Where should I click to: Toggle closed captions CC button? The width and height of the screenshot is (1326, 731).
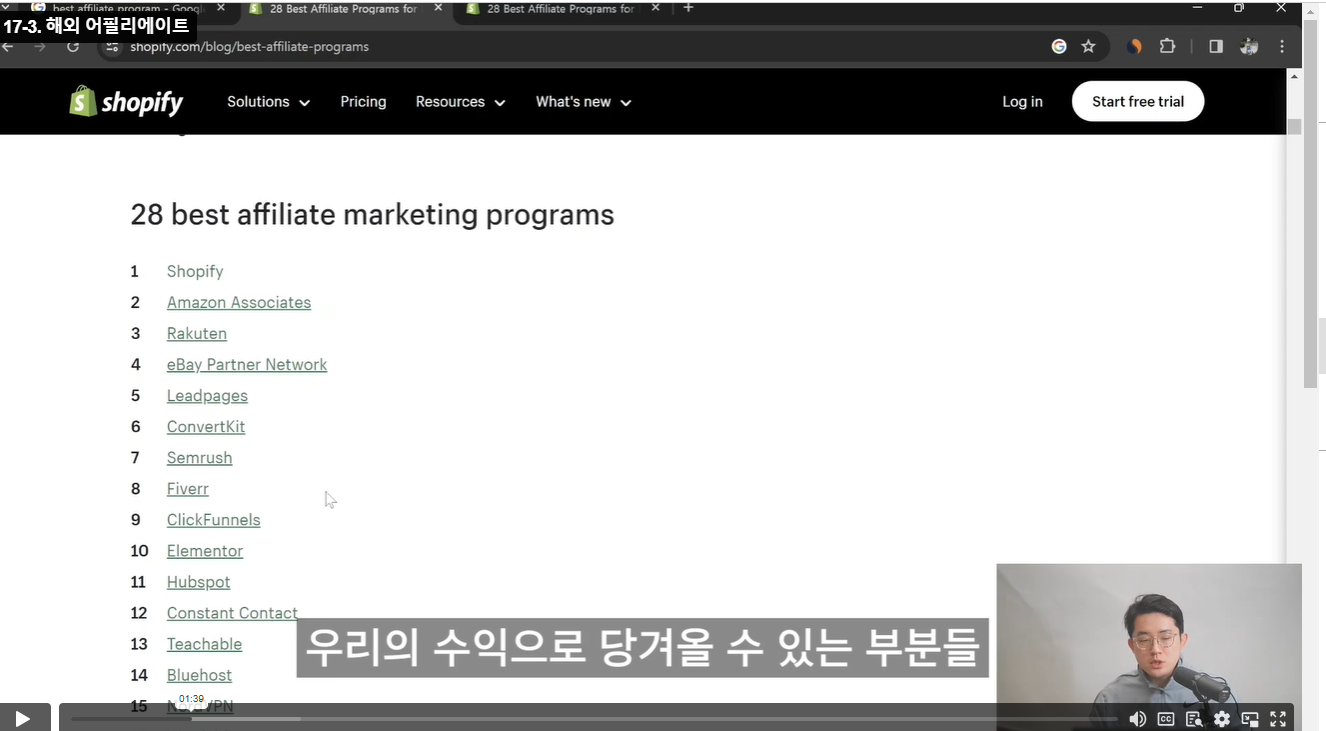(x=1166, y=719)
